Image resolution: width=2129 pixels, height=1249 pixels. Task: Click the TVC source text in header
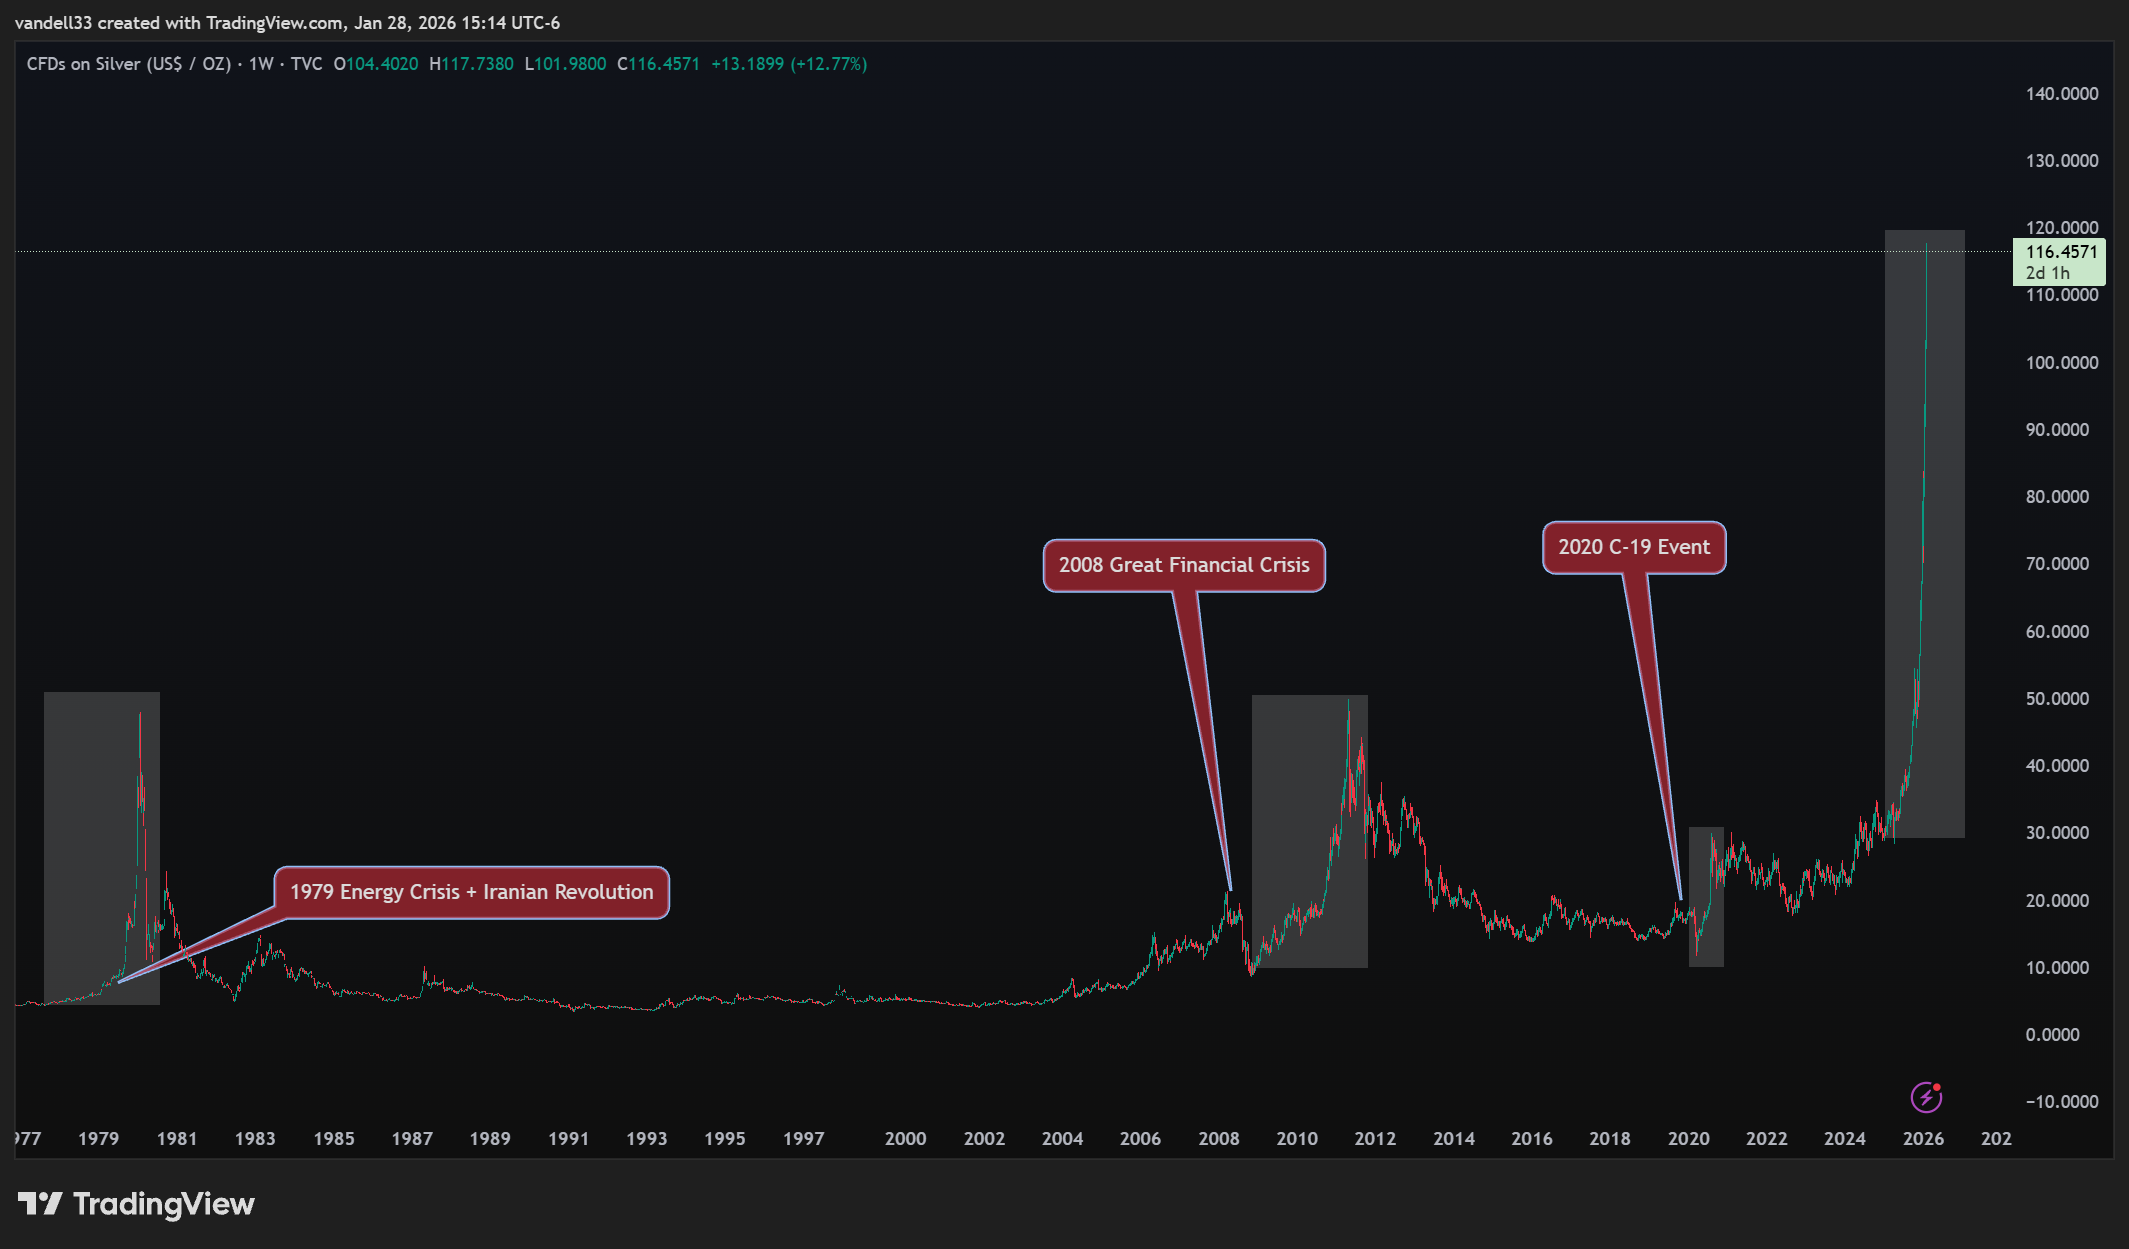click(306, 64)
